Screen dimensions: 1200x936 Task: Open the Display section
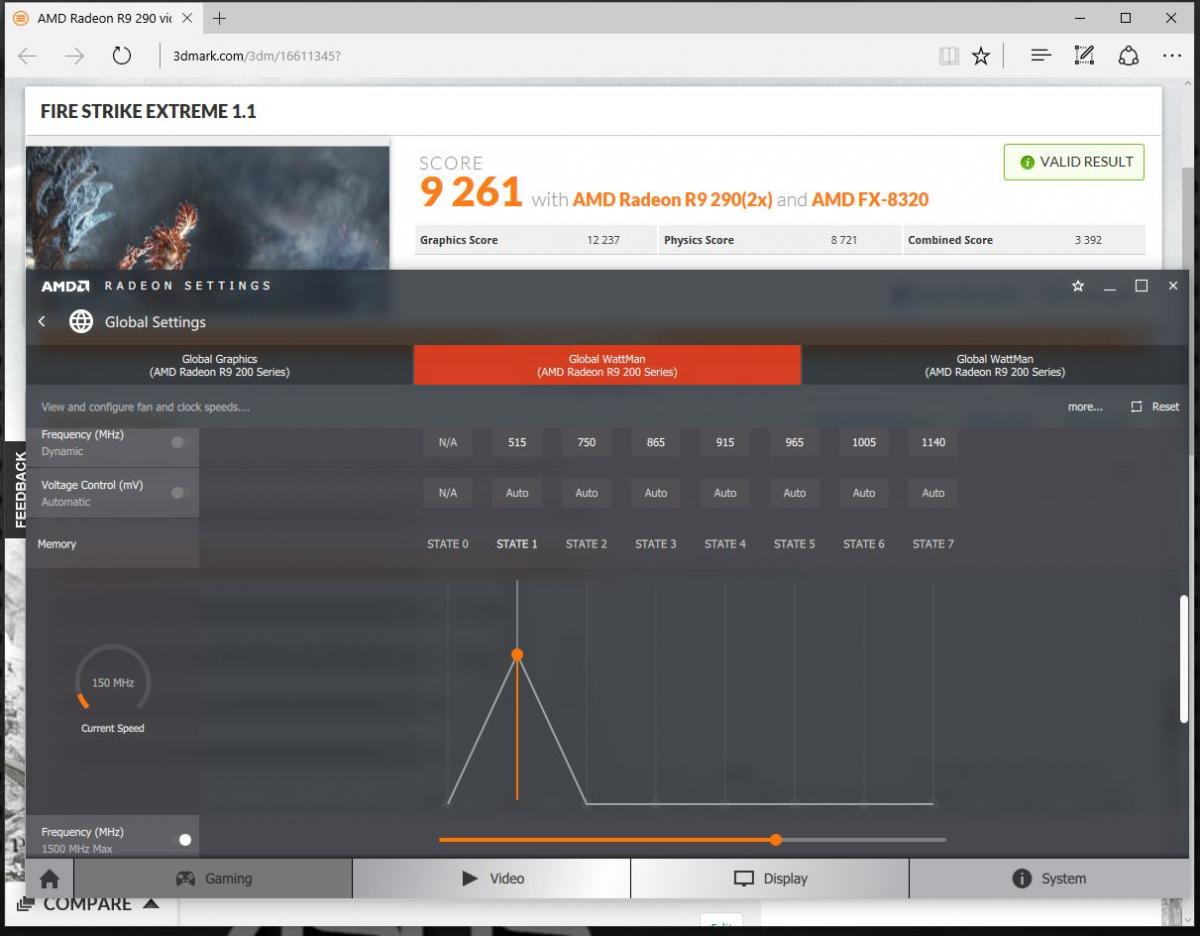[770, 879]
